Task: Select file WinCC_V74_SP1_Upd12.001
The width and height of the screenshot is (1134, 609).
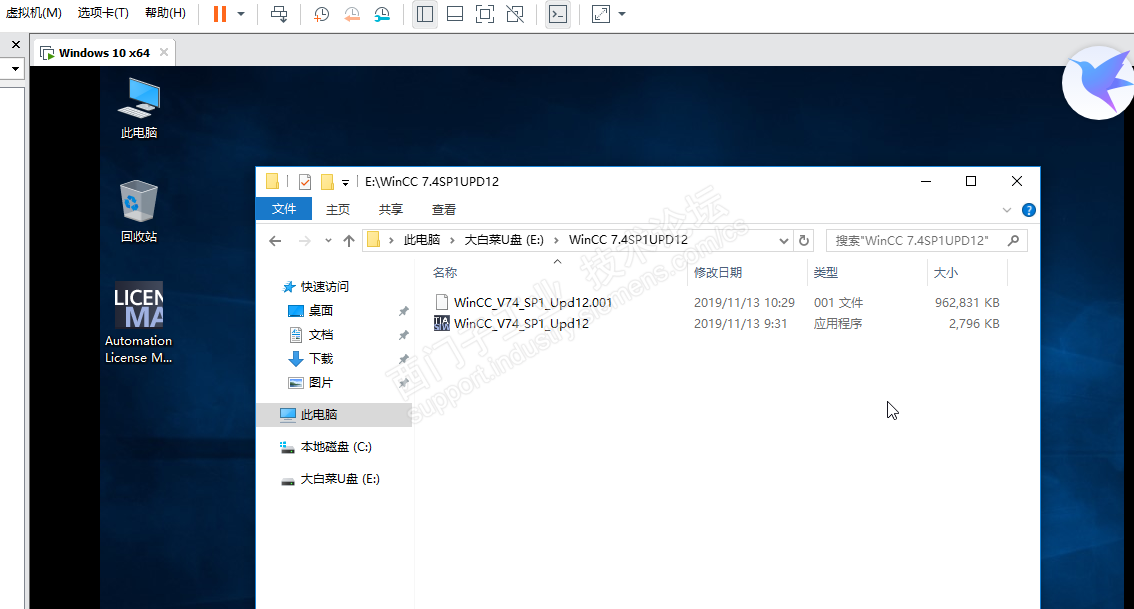Action: (x=532, y=302)
